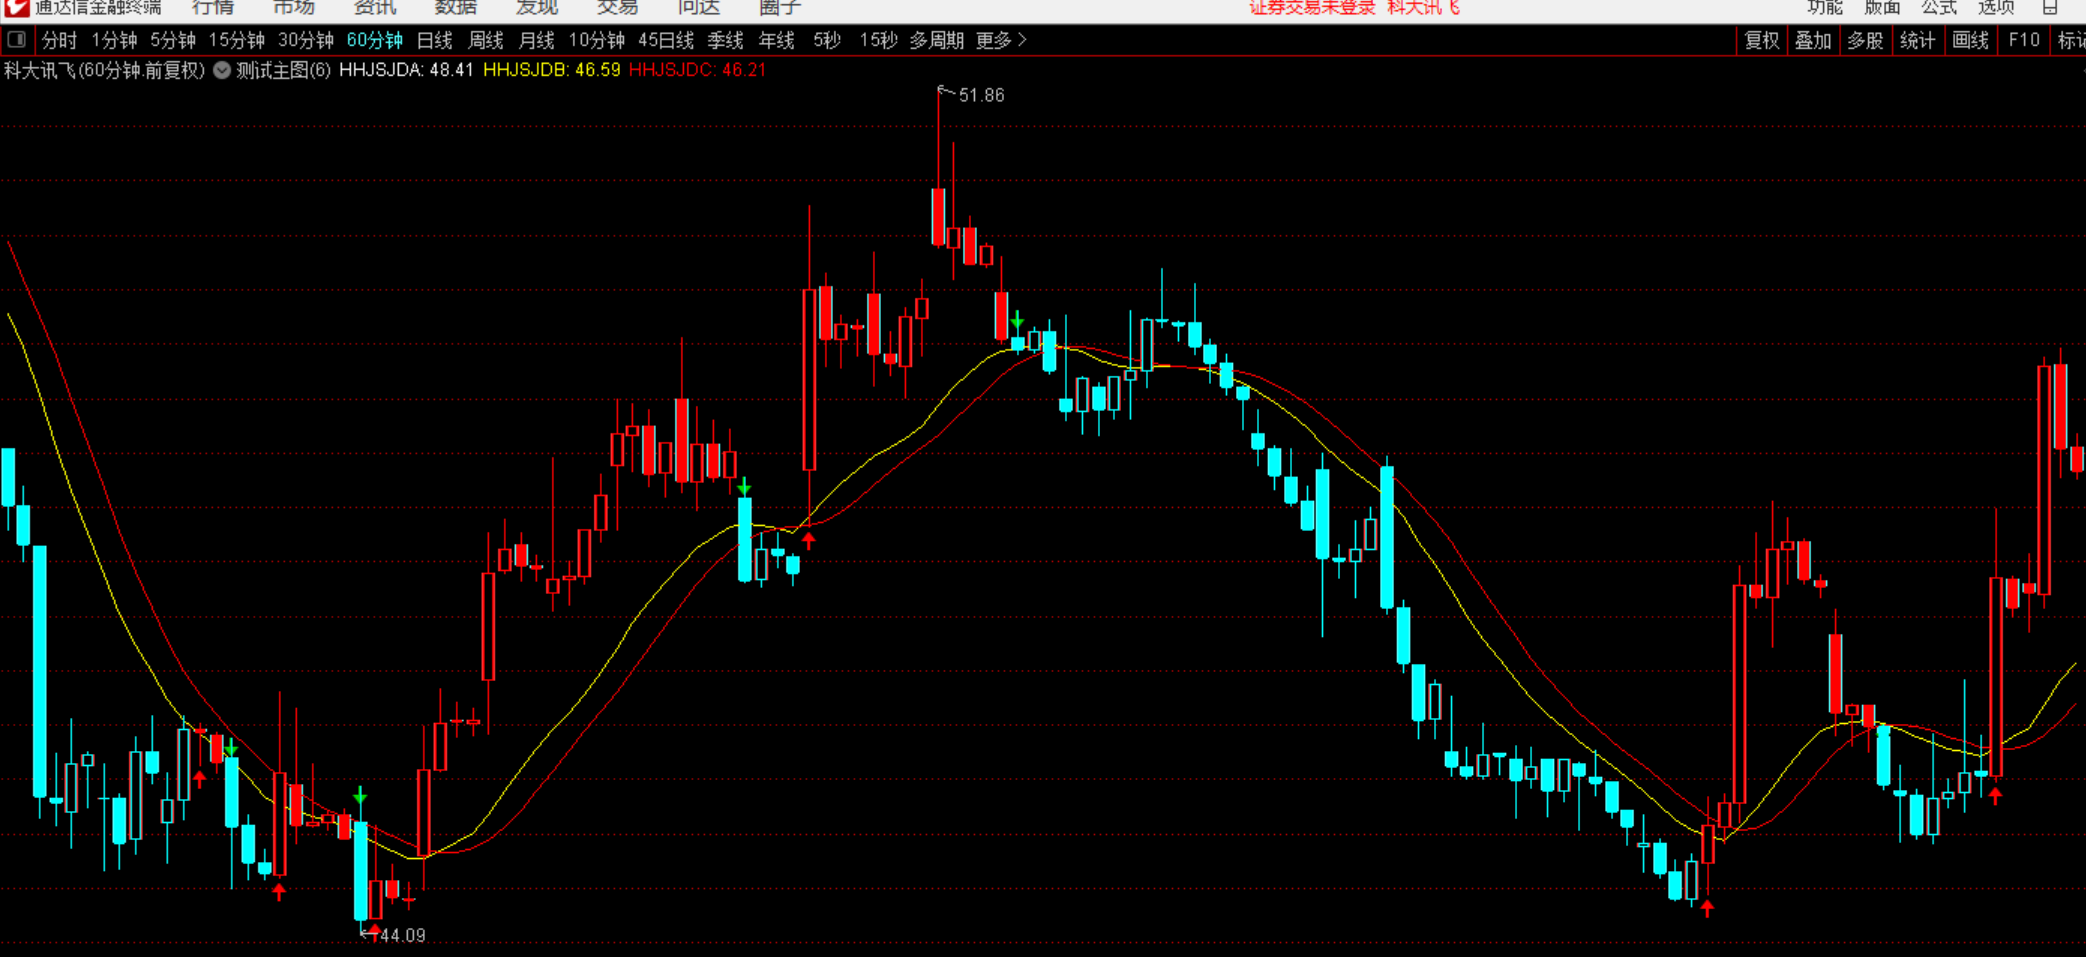Click the 科大讯飞(60分钟.前复权) chart label
Screen dimensions: 2086x957
(x=105, y=70)
